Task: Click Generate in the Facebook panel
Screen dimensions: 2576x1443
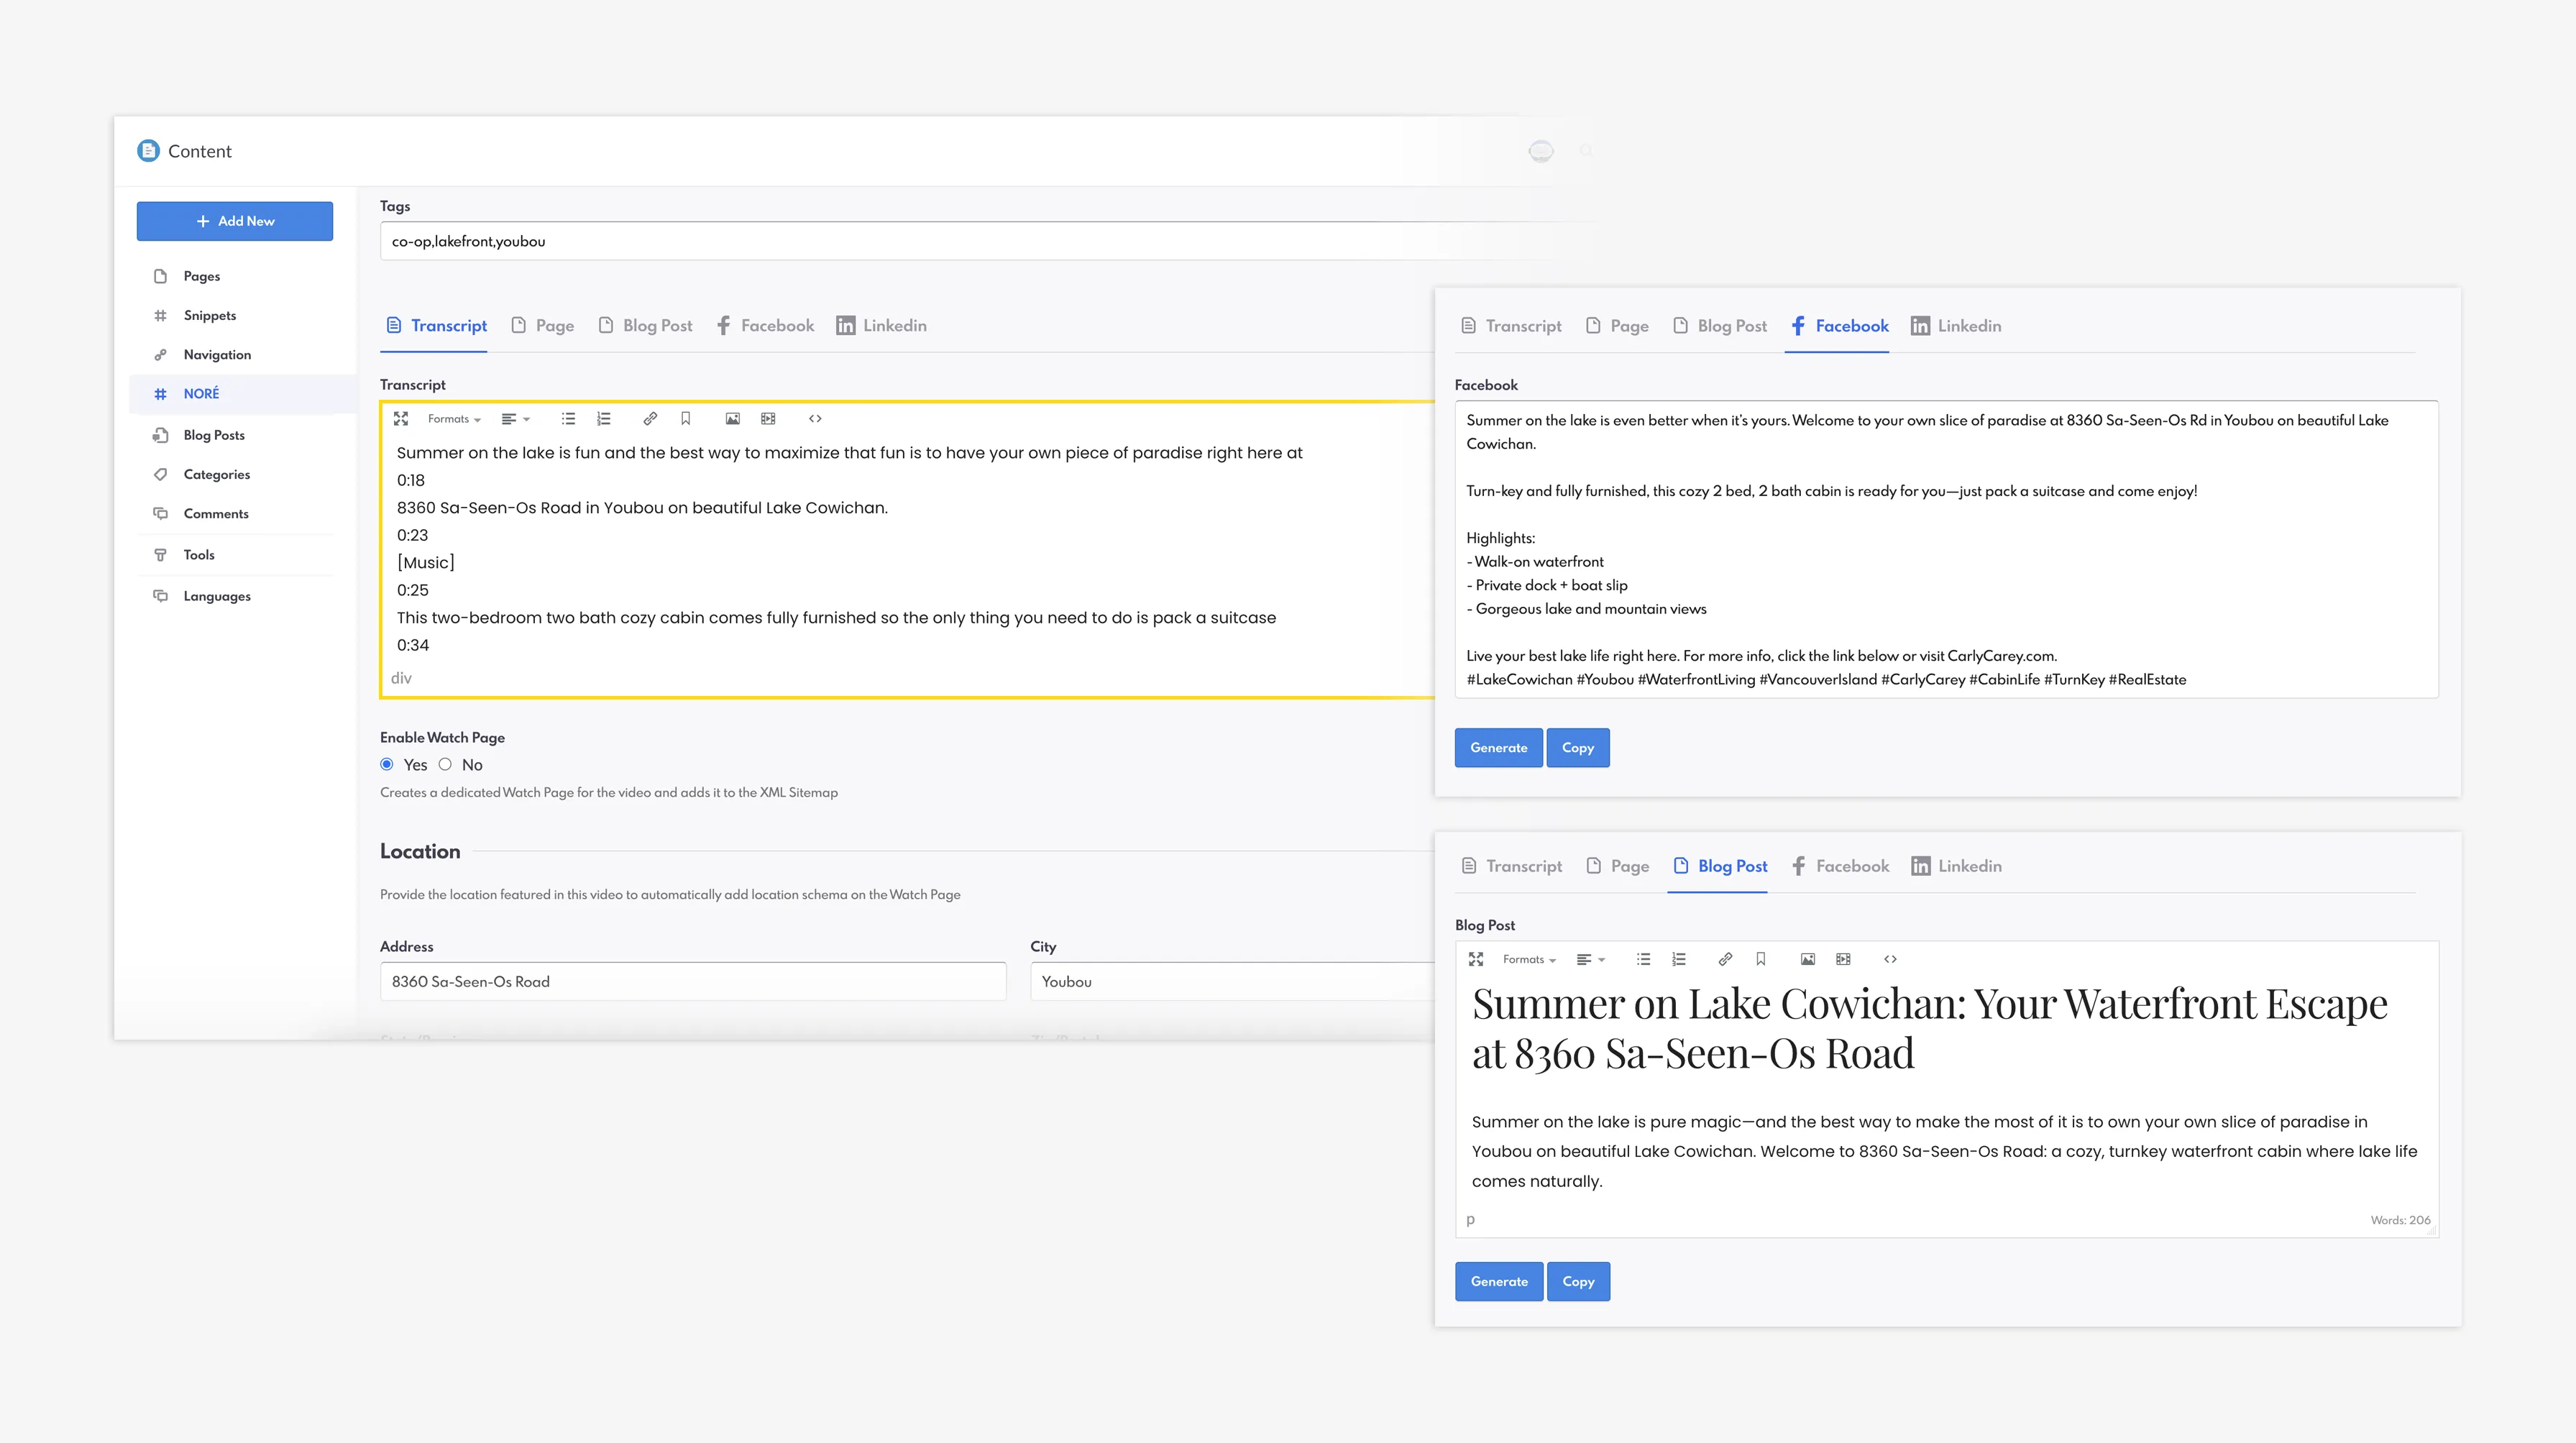Action: point(1498,748)
